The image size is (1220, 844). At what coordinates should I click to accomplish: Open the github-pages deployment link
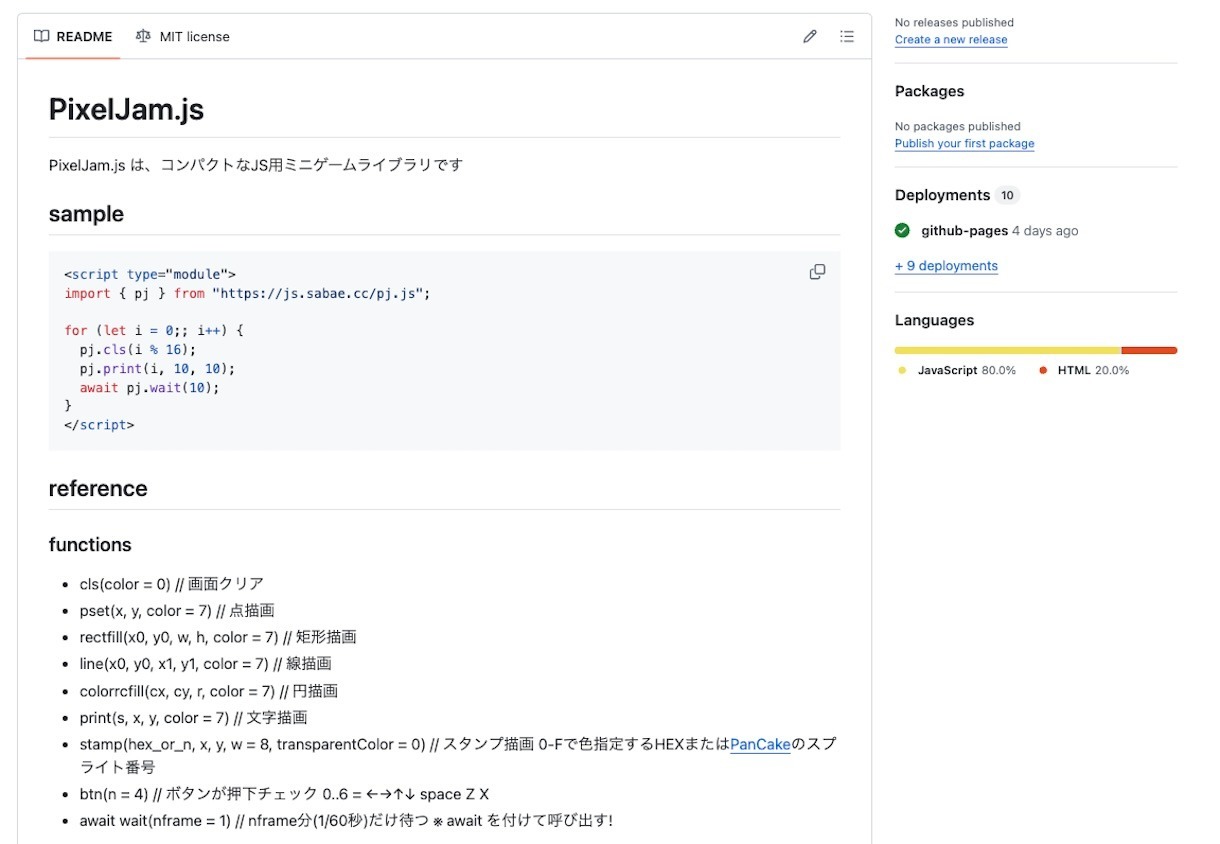(964, 231)
